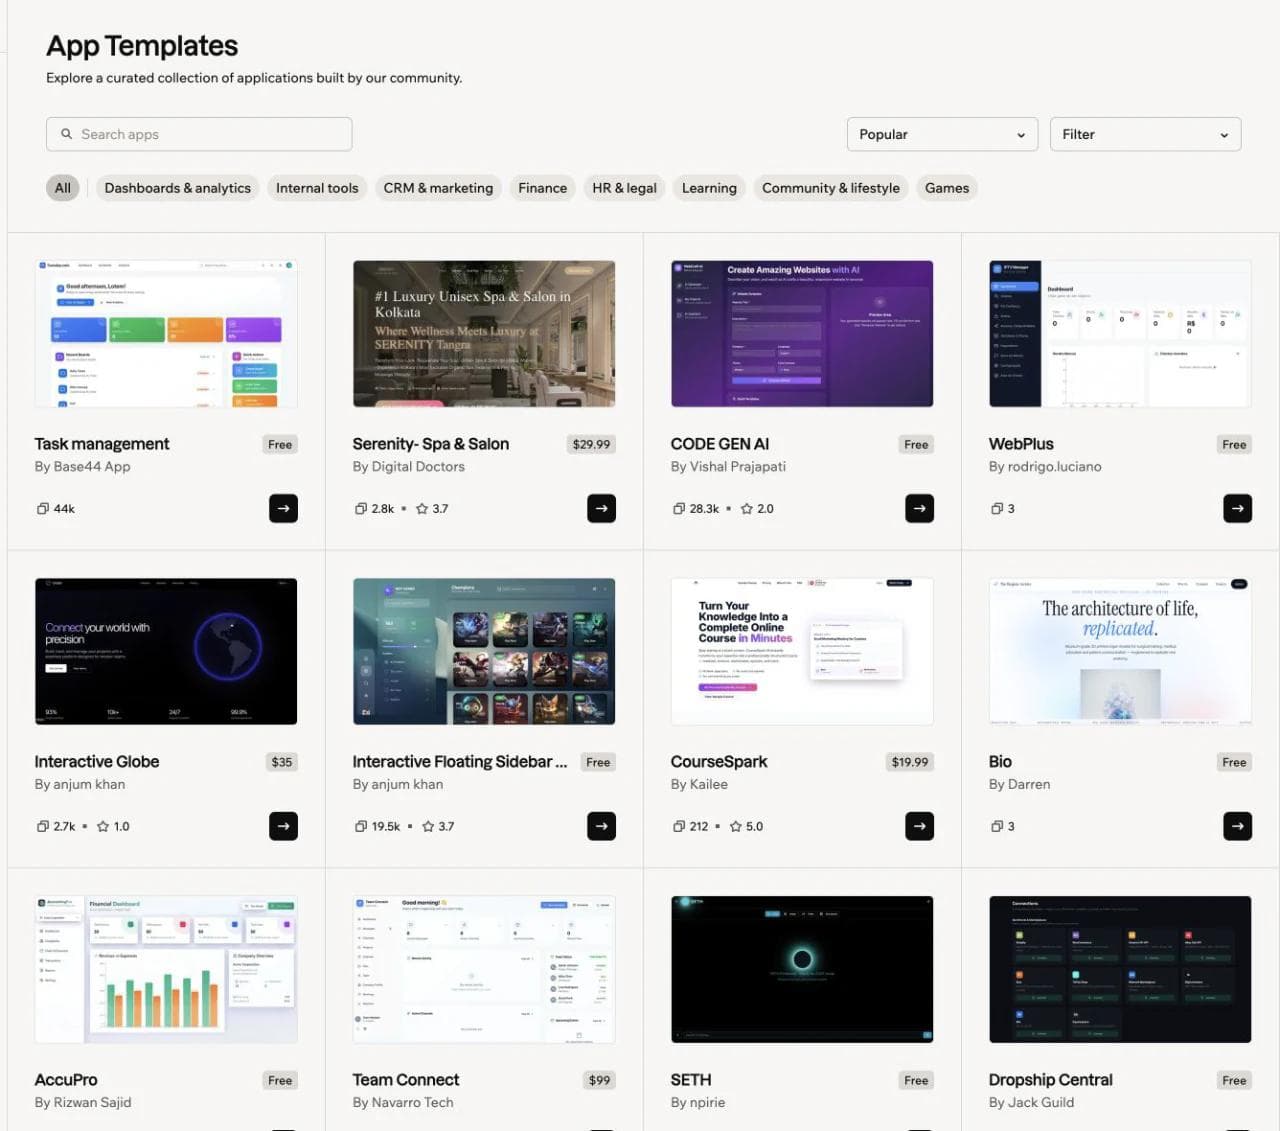Open Interactive Globe preview image

[x=166, y=652]
